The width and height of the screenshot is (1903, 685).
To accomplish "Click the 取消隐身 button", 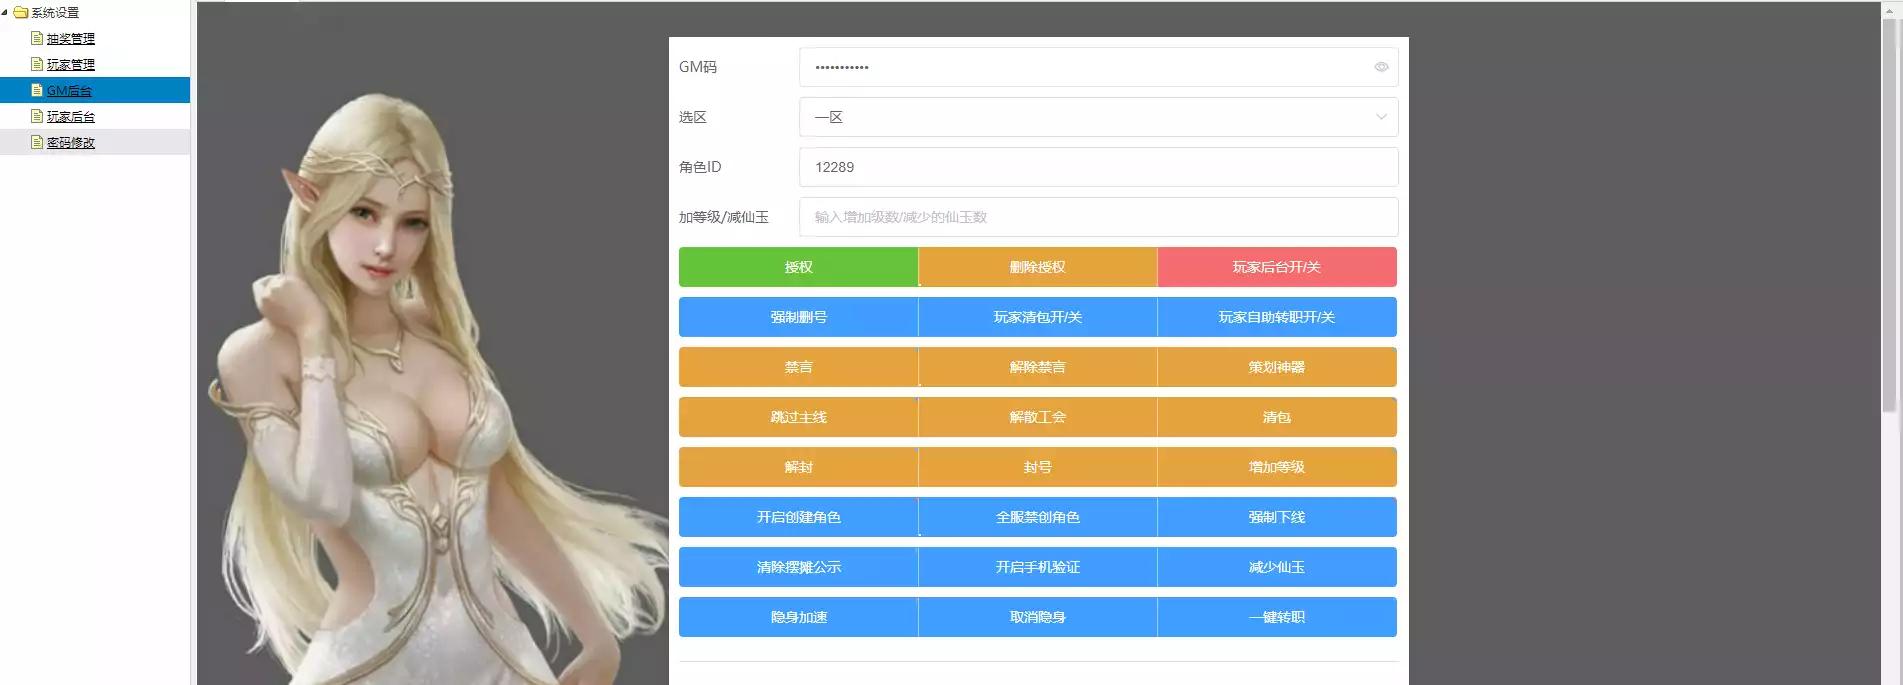I will coord(1038,617).
